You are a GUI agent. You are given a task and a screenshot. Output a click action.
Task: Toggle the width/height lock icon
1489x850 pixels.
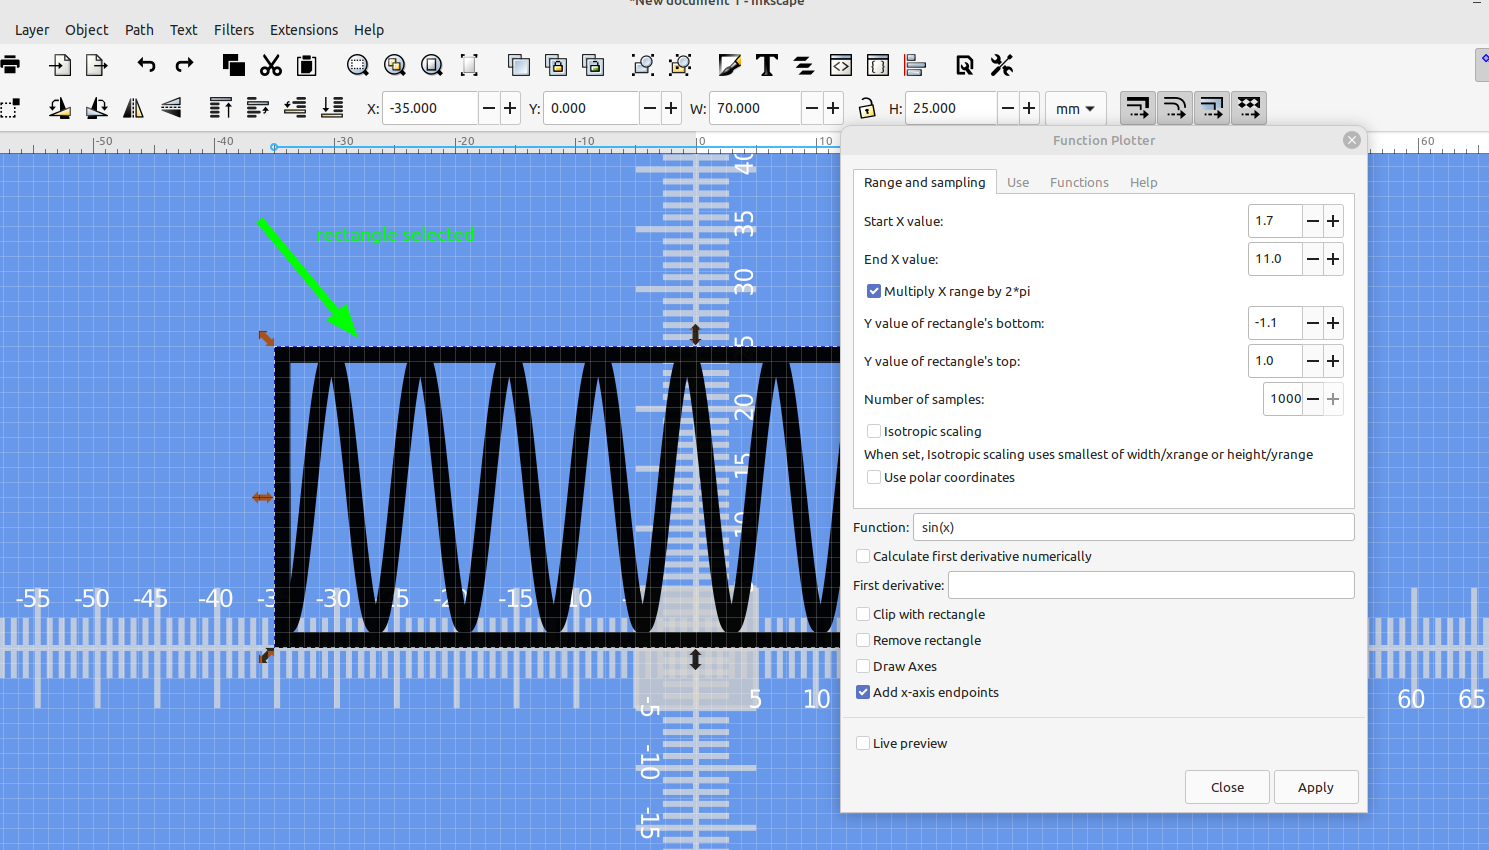[866, 108]
